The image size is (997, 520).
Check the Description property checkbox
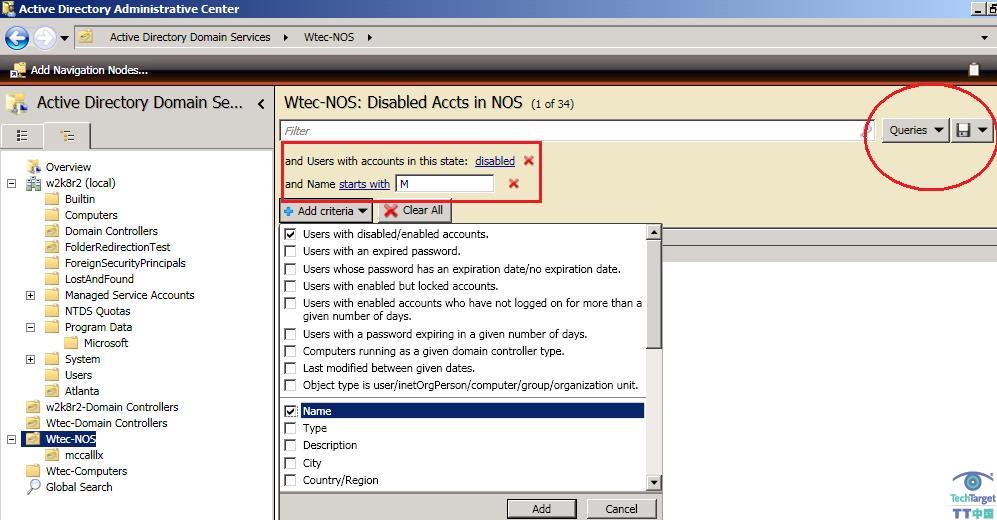coord(291,446)
